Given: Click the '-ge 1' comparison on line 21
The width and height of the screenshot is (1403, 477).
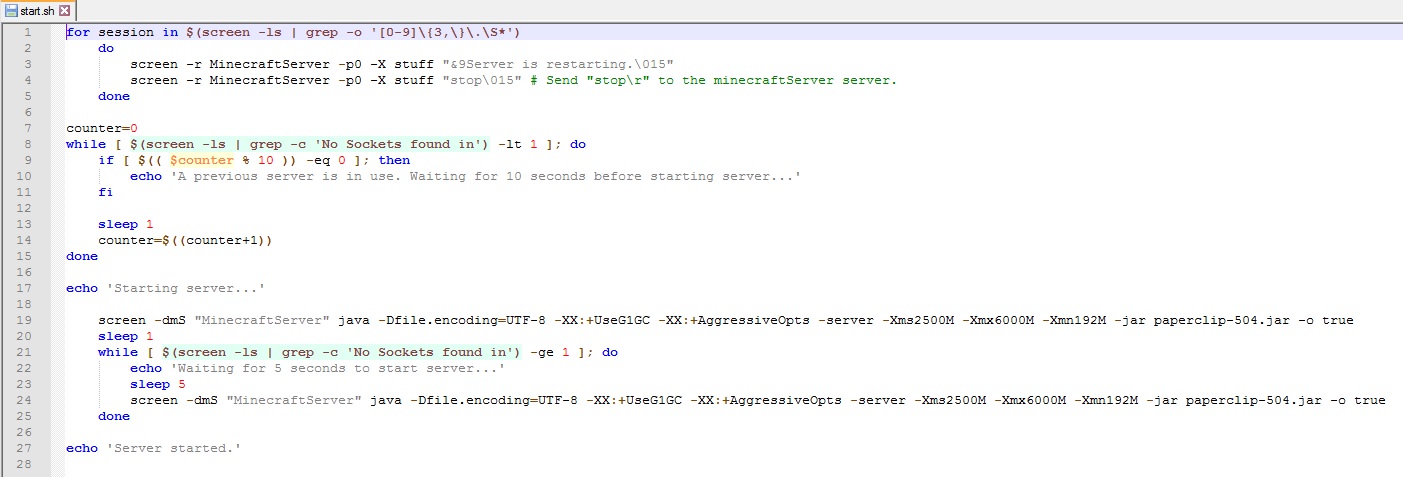Looking at the screenshot, I should pyautogui.click(x=549, y=352).
